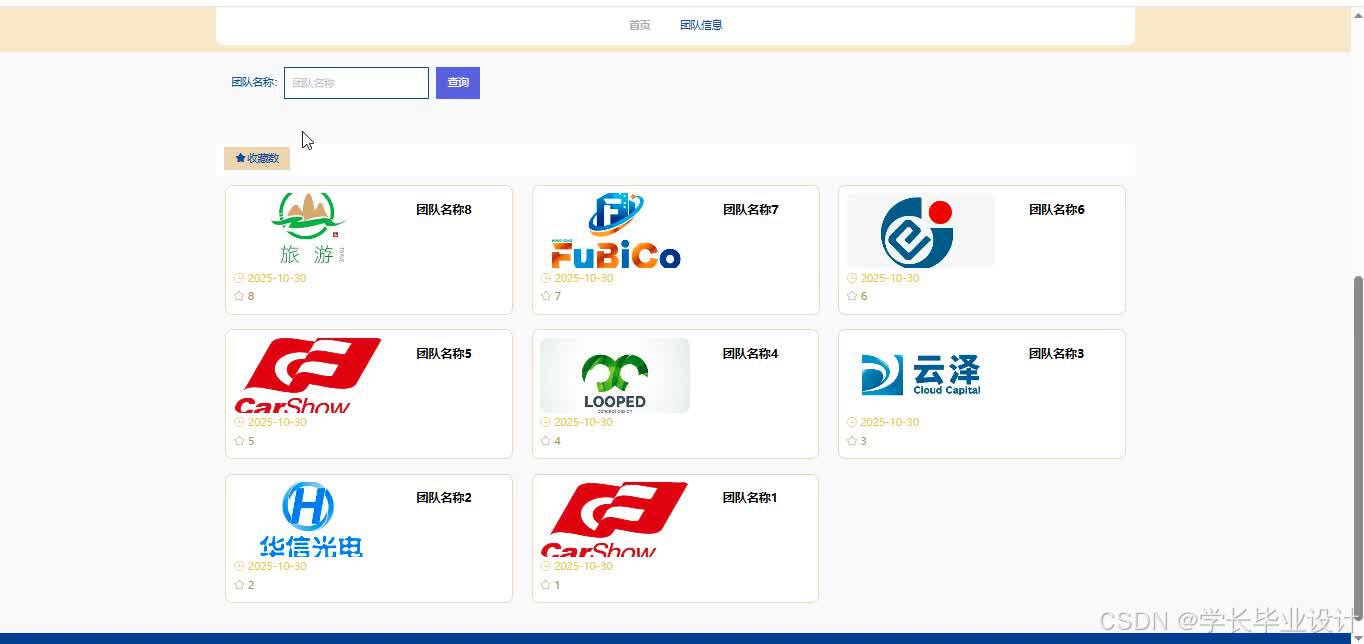1364x644 pixels.
Task: Click the 查询 search button
Action: pyautogui.click(x=458, y=83)
